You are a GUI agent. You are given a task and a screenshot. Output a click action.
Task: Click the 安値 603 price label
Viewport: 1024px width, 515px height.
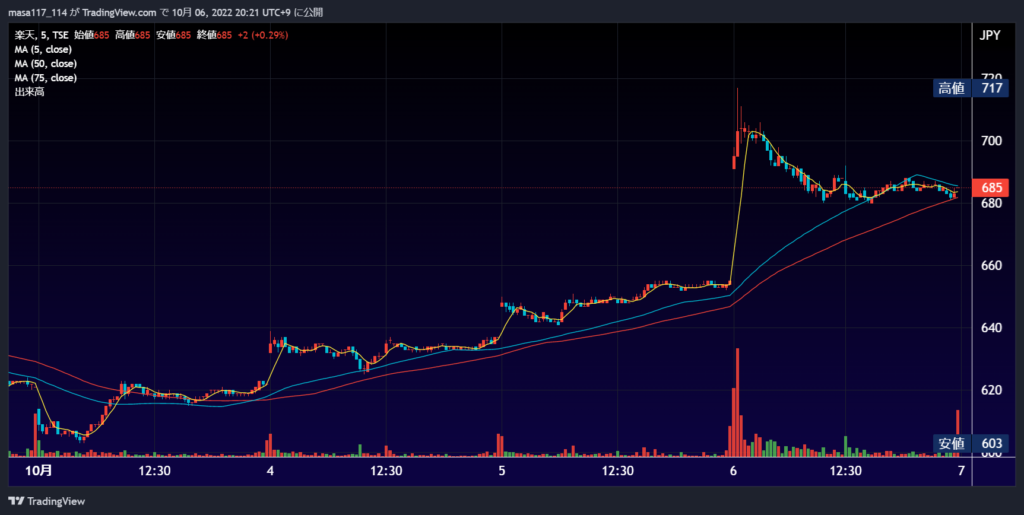click(x=970, y=444)
